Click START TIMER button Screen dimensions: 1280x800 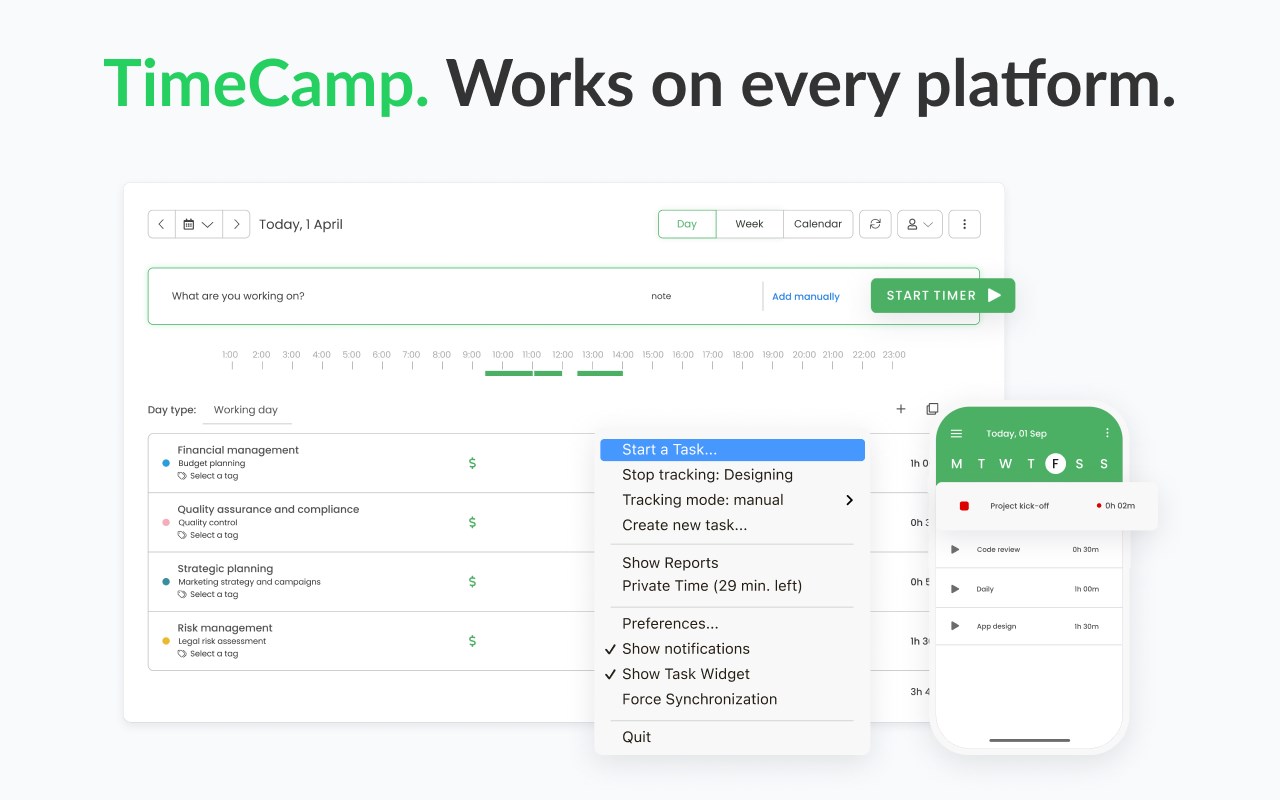(943, 295)
